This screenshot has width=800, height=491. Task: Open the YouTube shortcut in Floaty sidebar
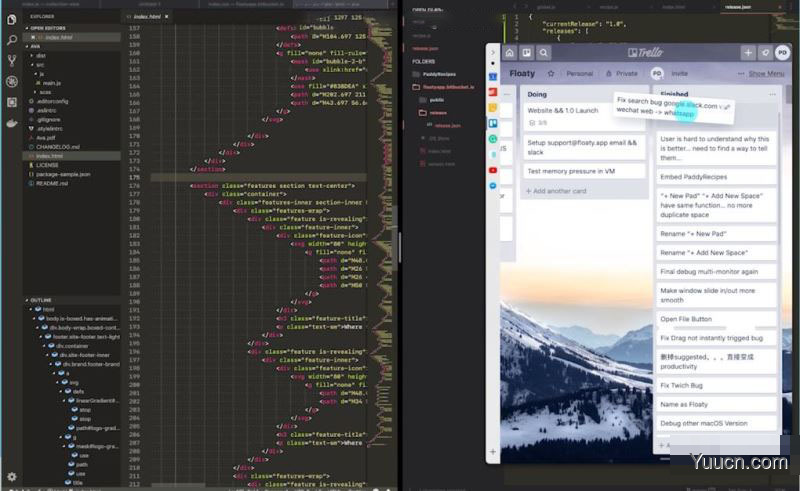pos(493,170)
